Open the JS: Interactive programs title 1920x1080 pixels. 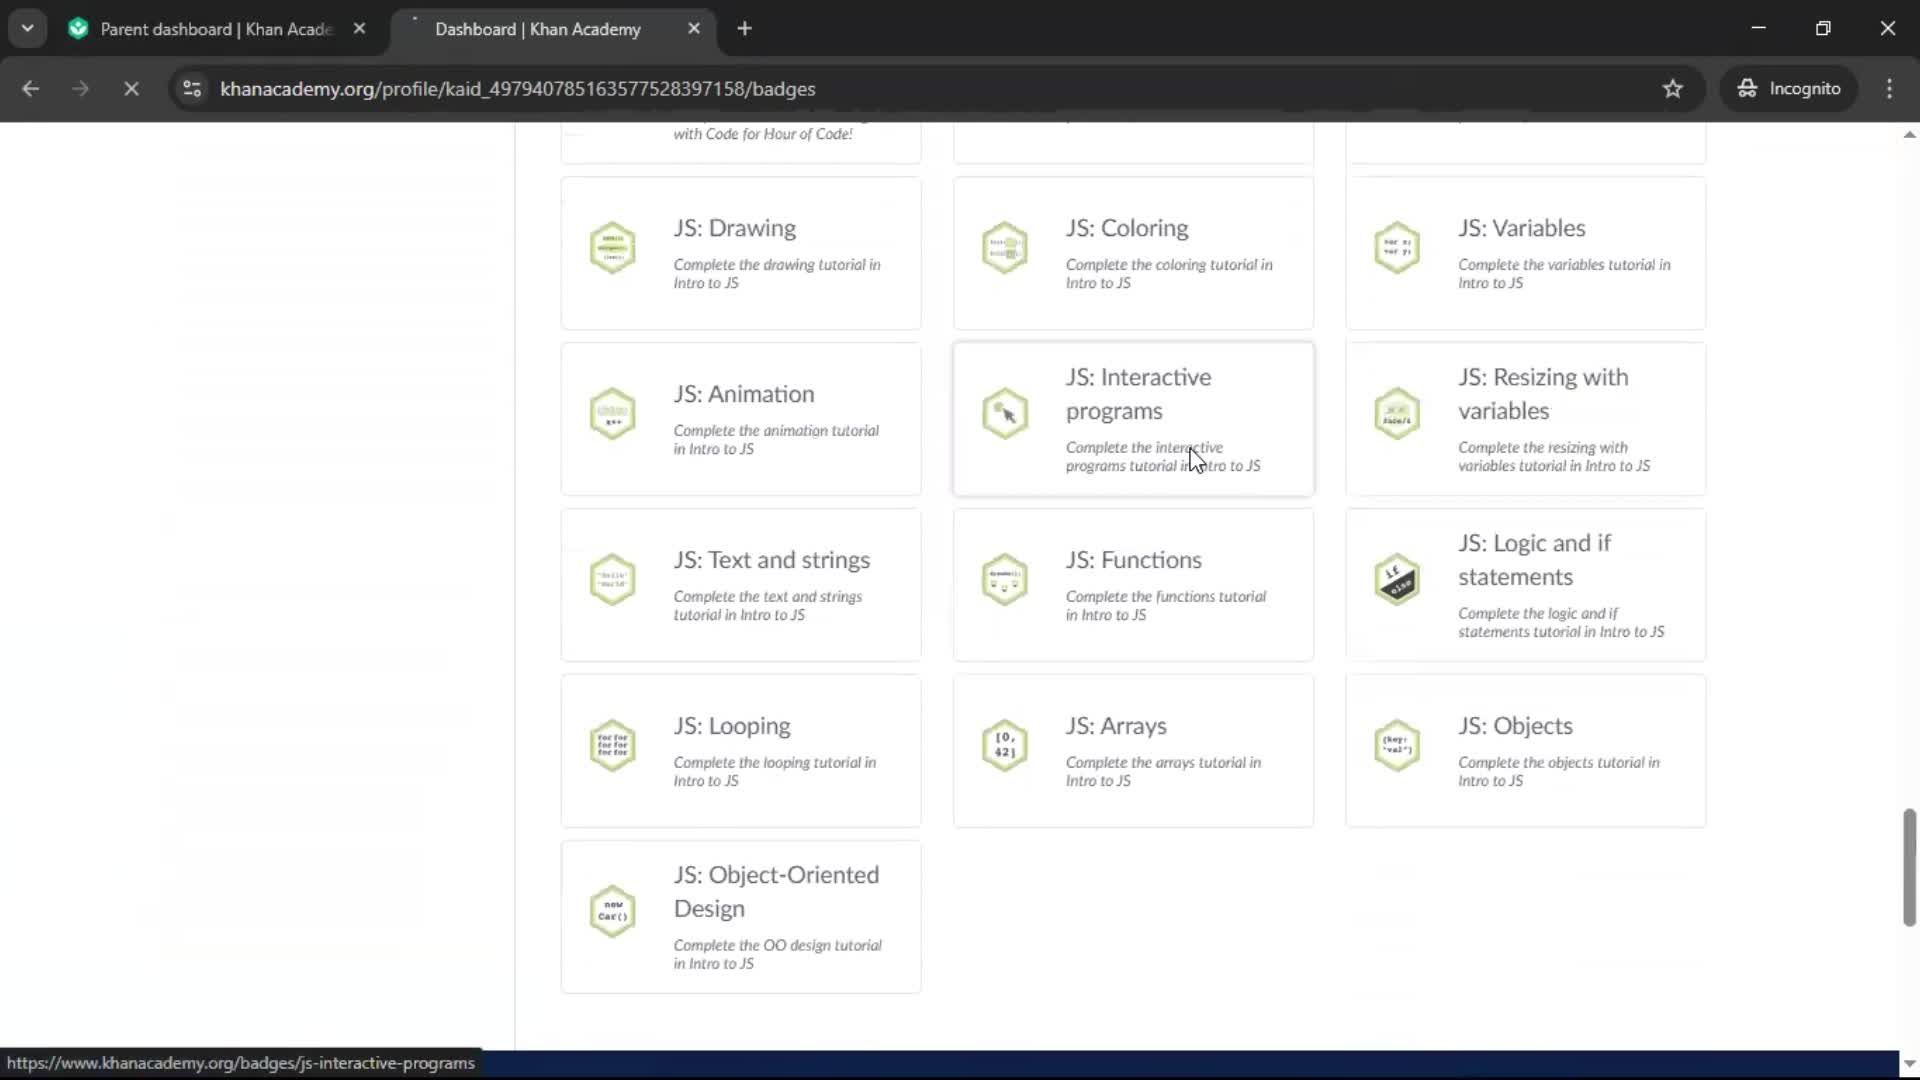point(1138,394)
